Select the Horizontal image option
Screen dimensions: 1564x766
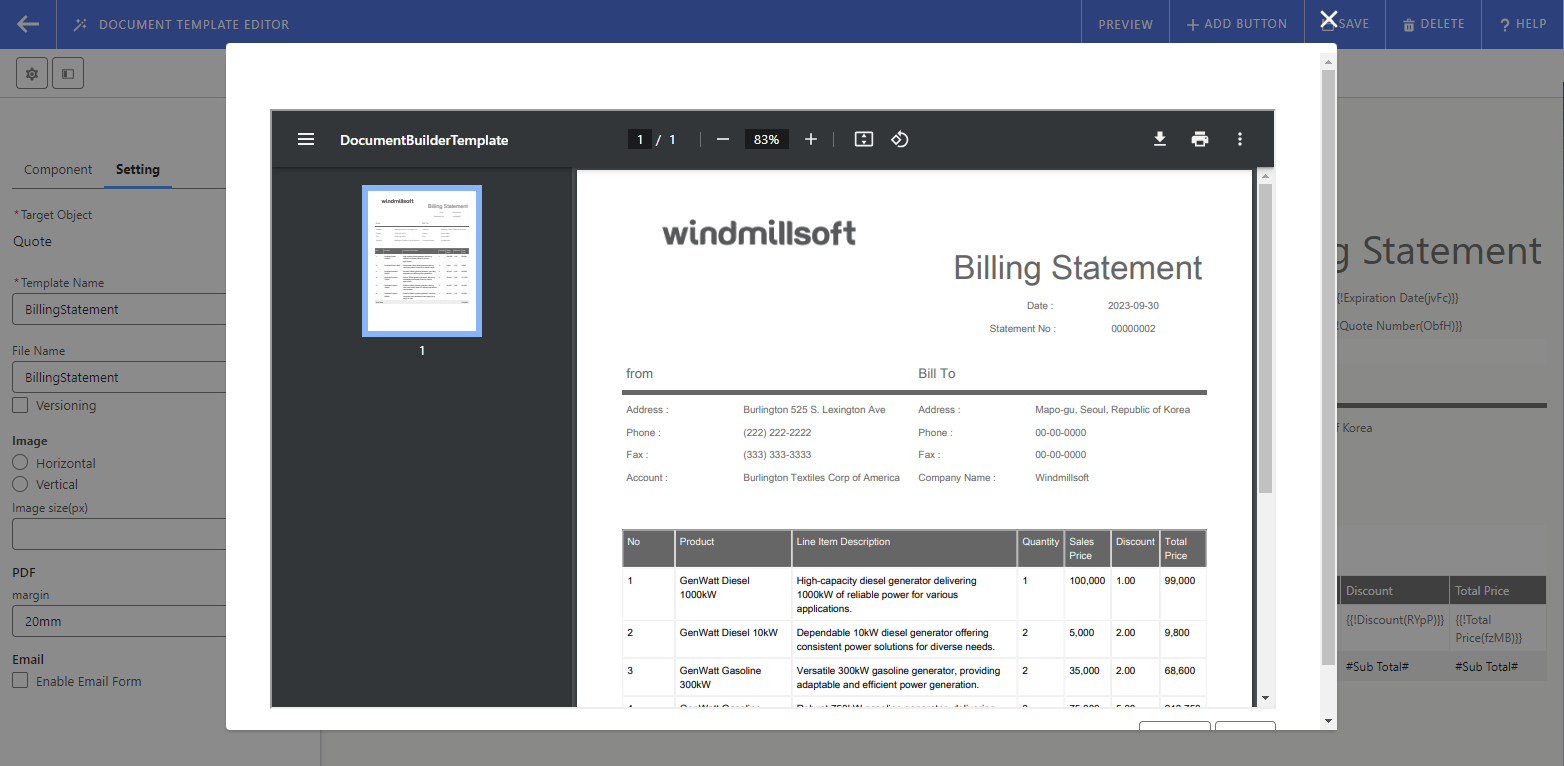20,463
